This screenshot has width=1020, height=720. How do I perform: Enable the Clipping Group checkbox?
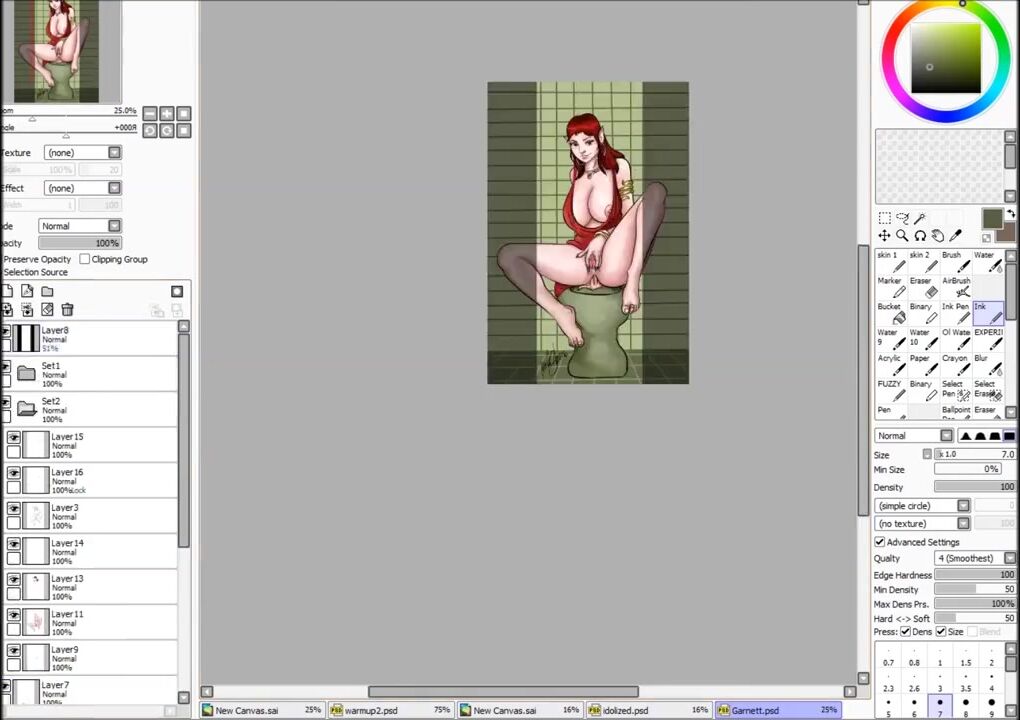click(85, 259)
